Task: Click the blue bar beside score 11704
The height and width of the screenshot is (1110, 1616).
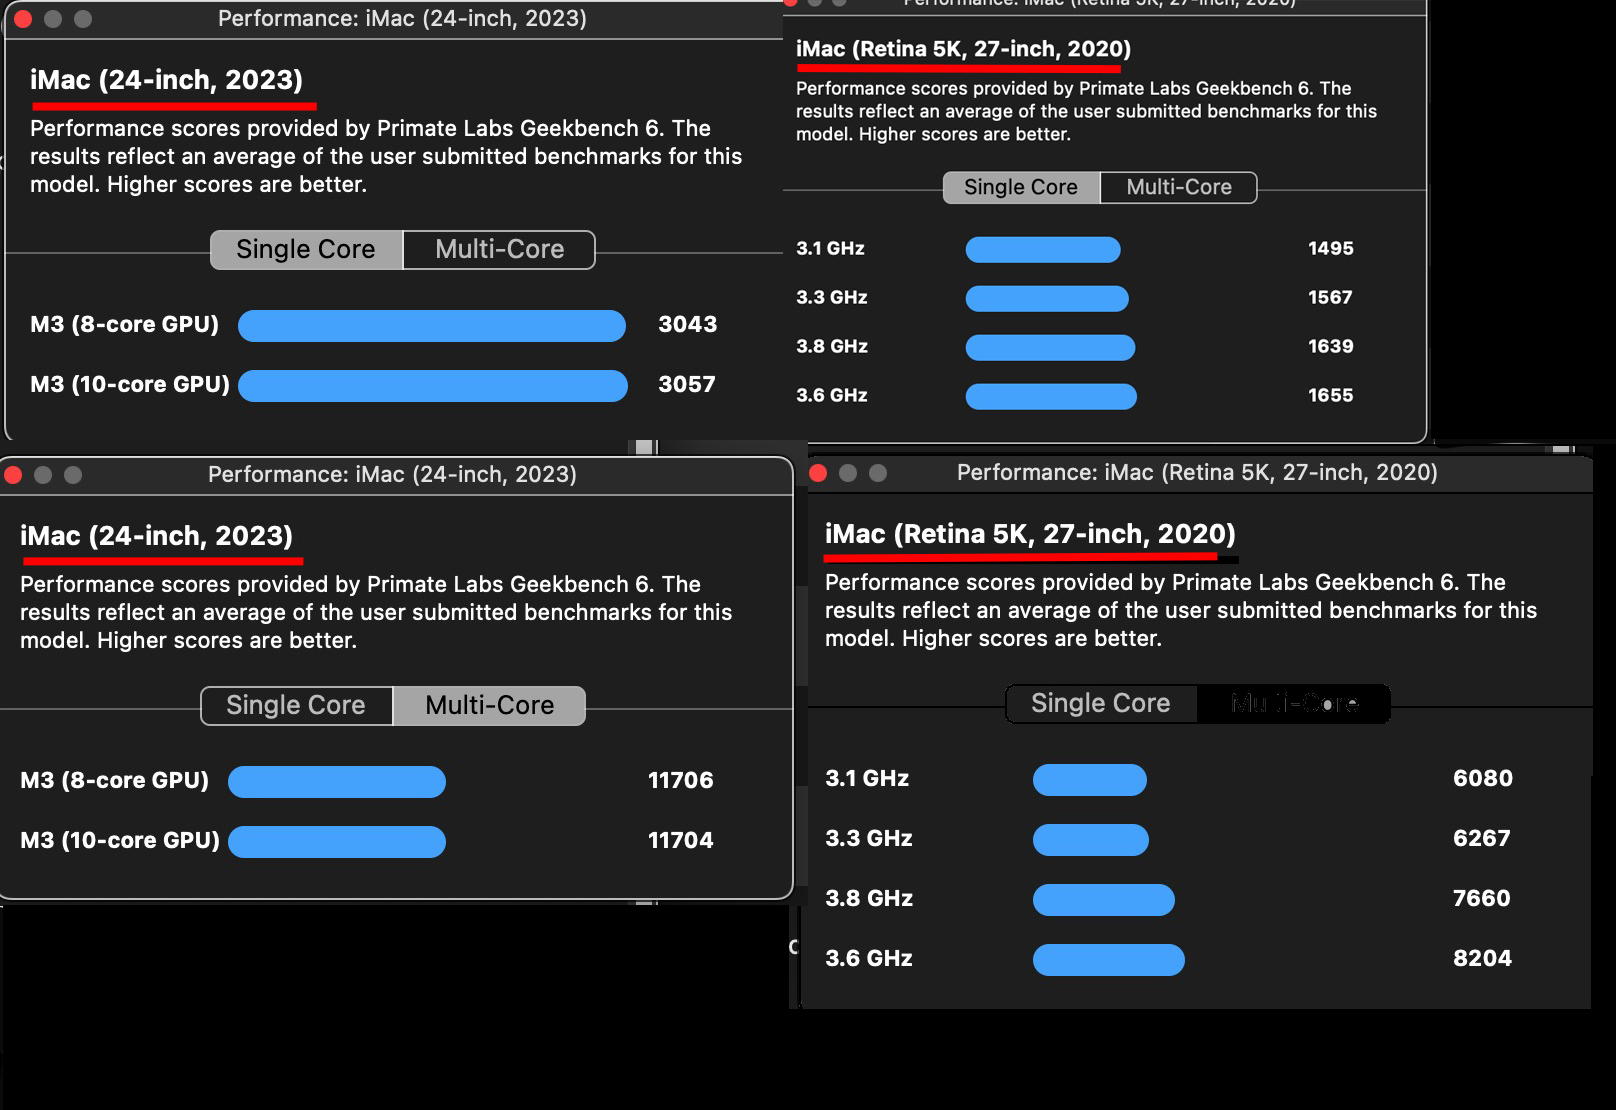Action: tap(337, 841)
